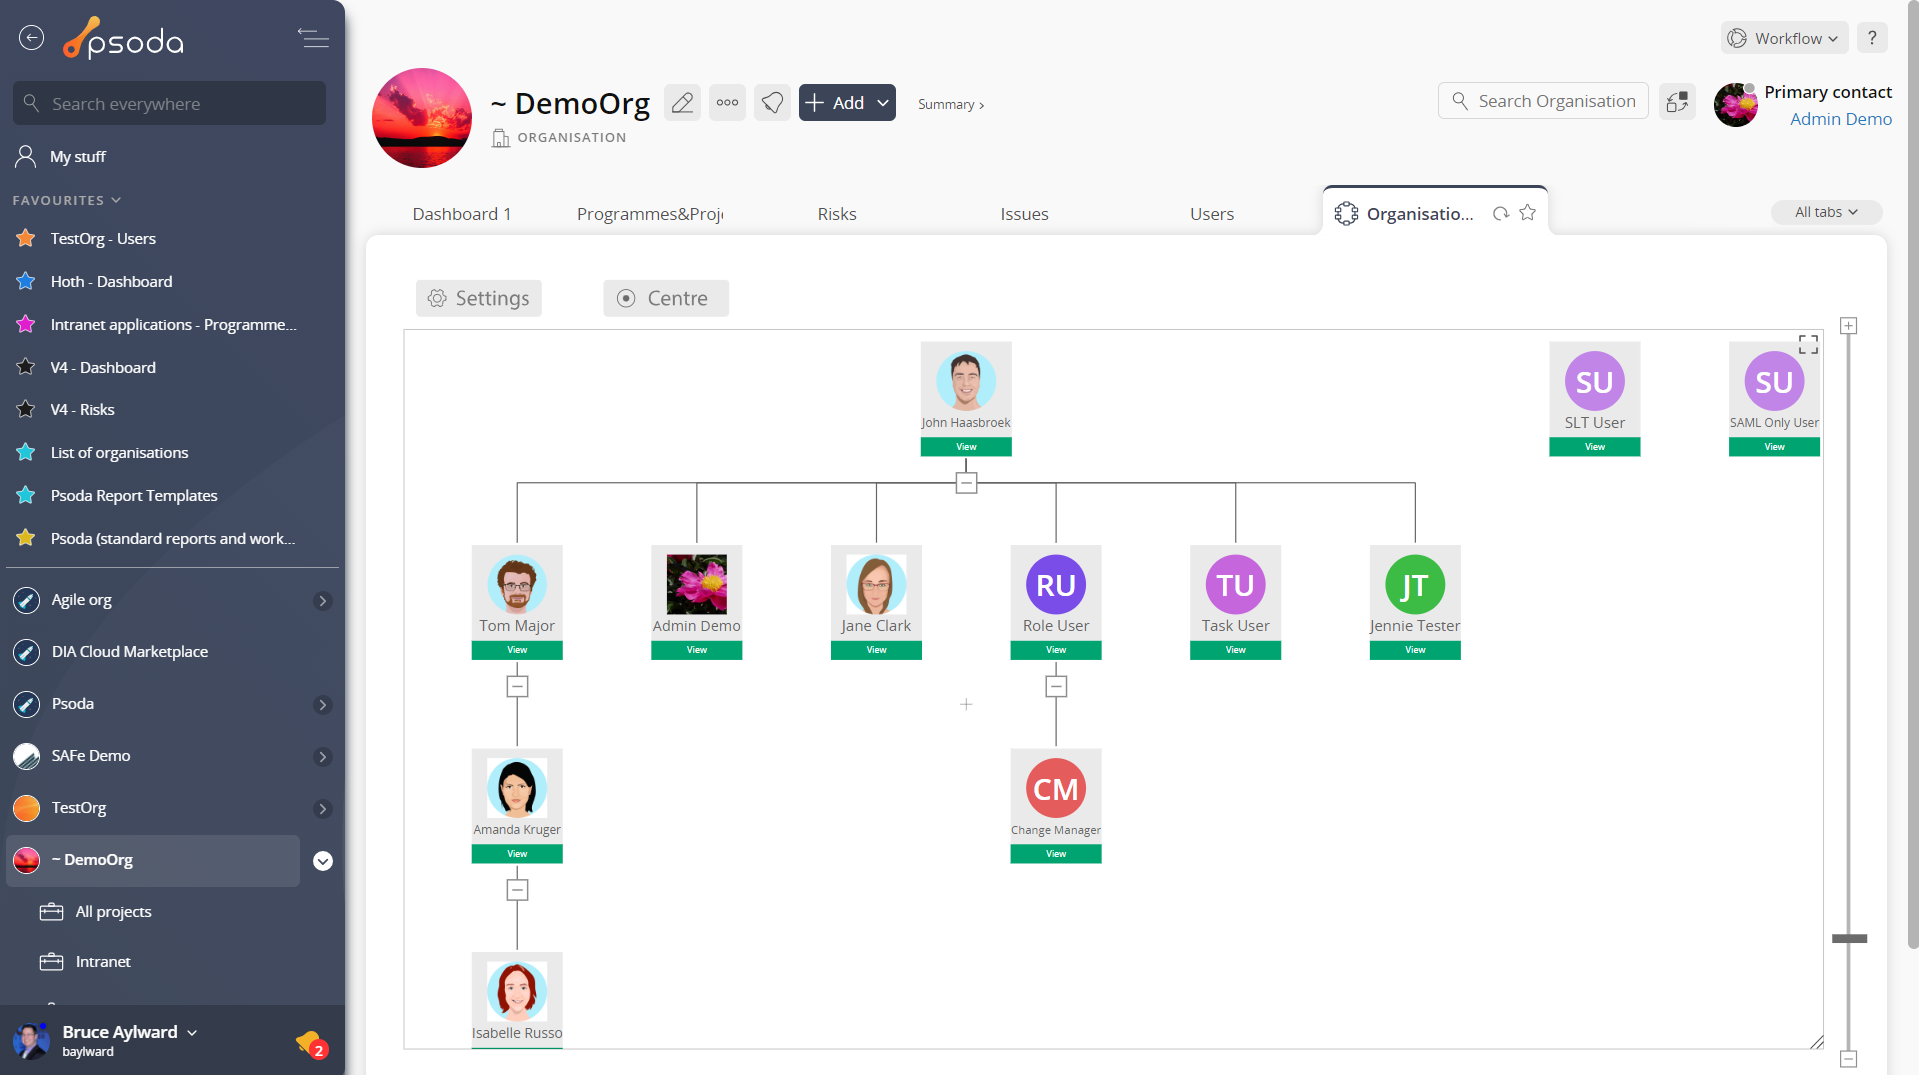Collapse nodes under Role User

pos(1056,686)
